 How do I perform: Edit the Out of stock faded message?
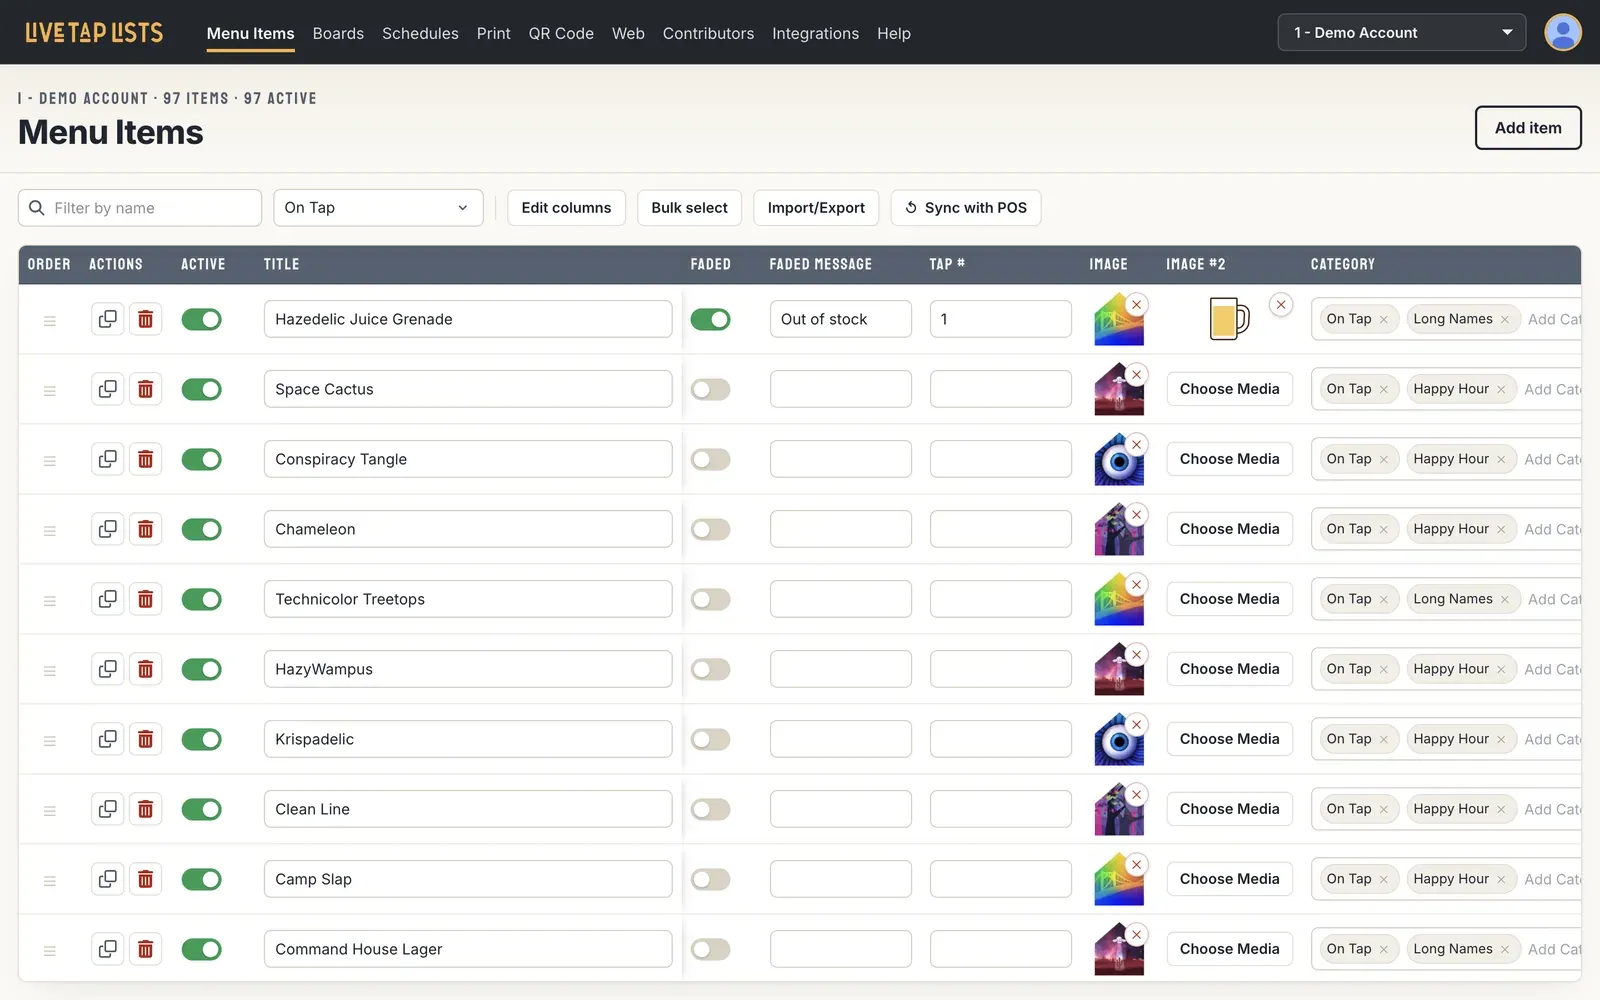(x=840, y=319)
